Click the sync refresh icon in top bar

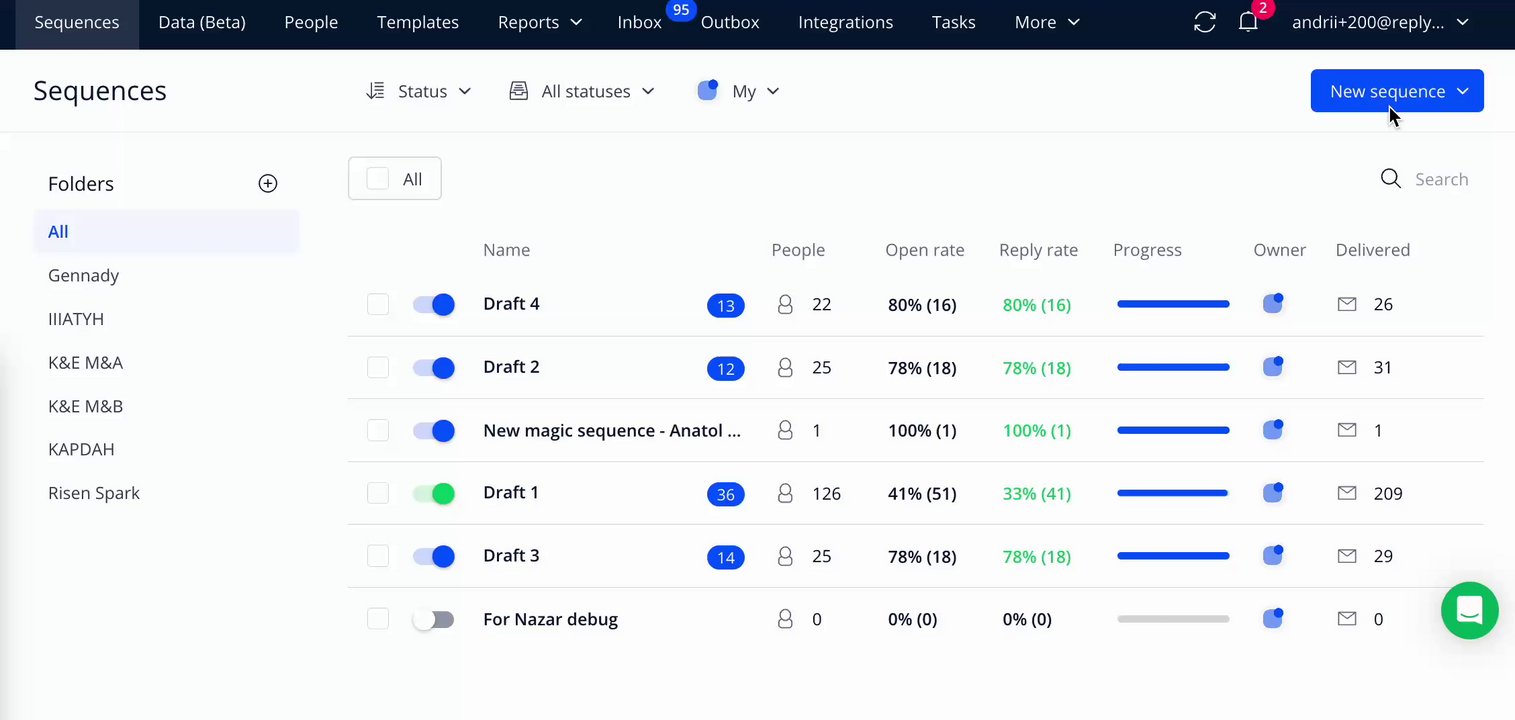coord(1205,22)
